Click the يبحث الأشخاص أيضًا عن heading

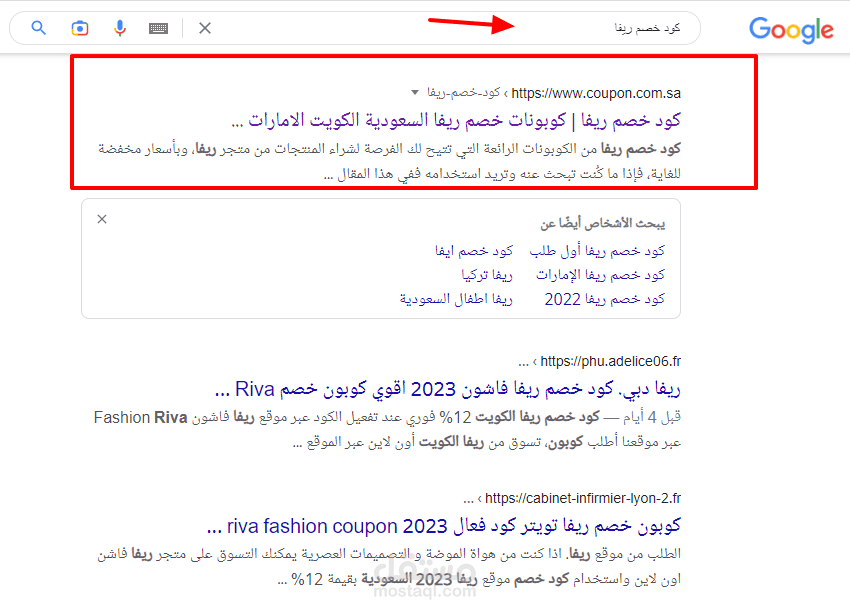602,223
